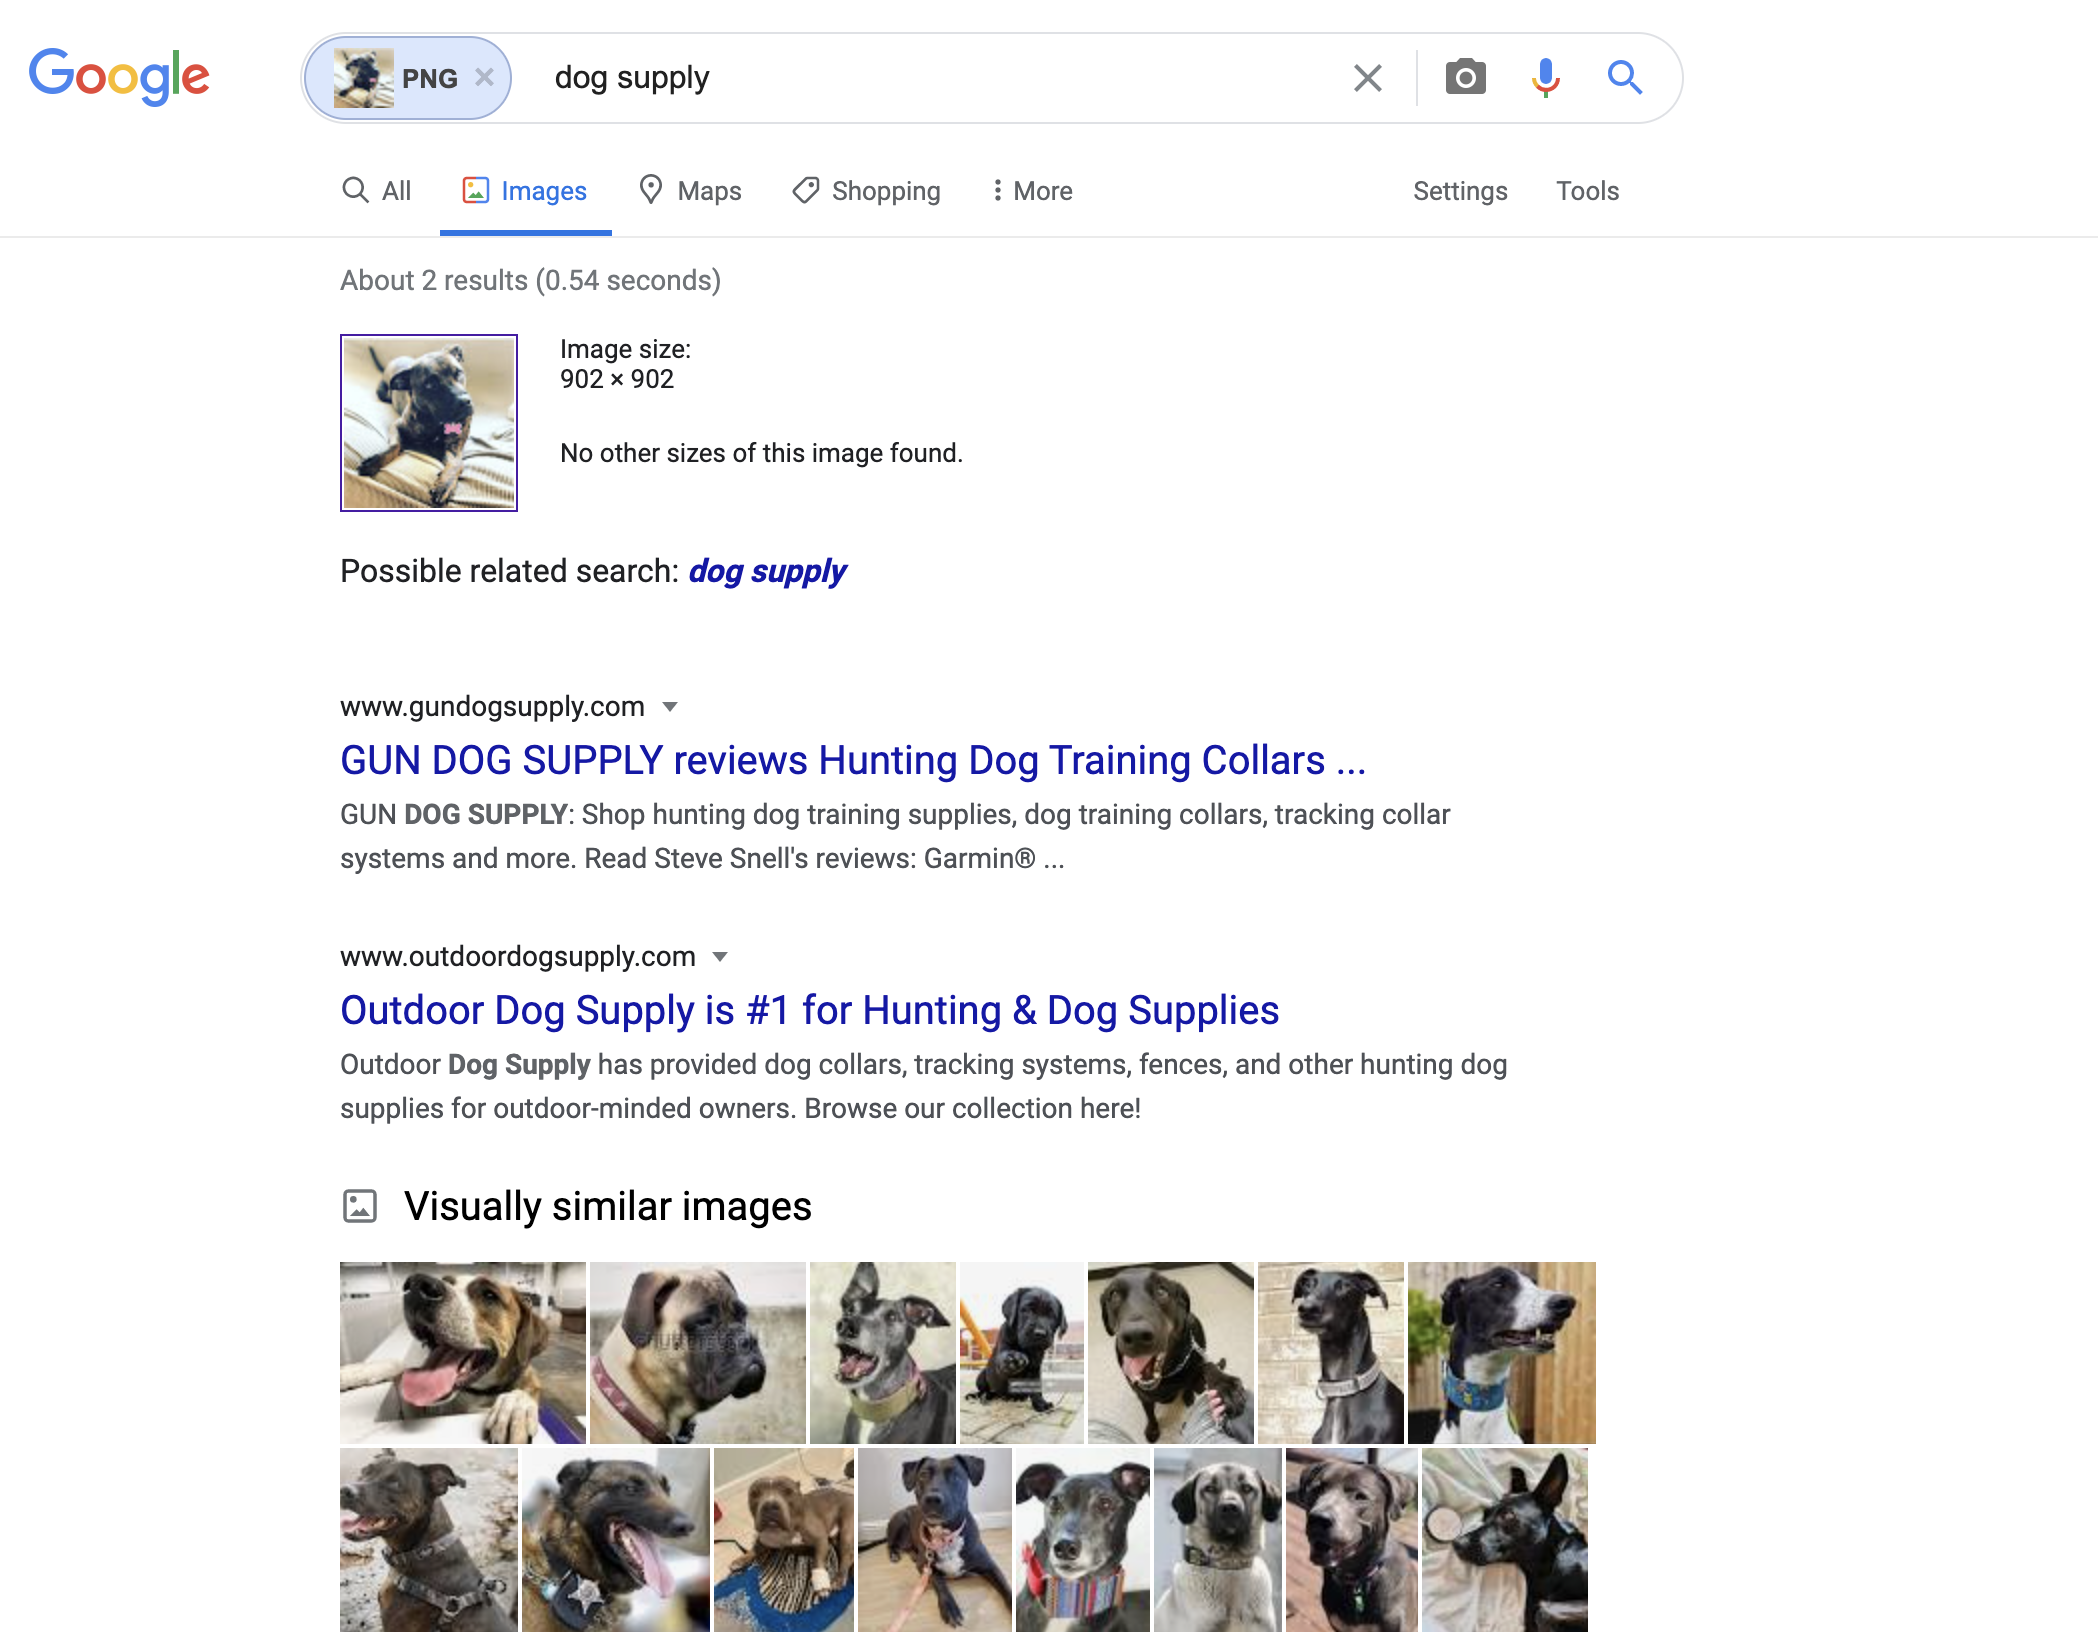Start voice search with microphone icon
2098x1632 pixels.
[x=1545, y=77]
